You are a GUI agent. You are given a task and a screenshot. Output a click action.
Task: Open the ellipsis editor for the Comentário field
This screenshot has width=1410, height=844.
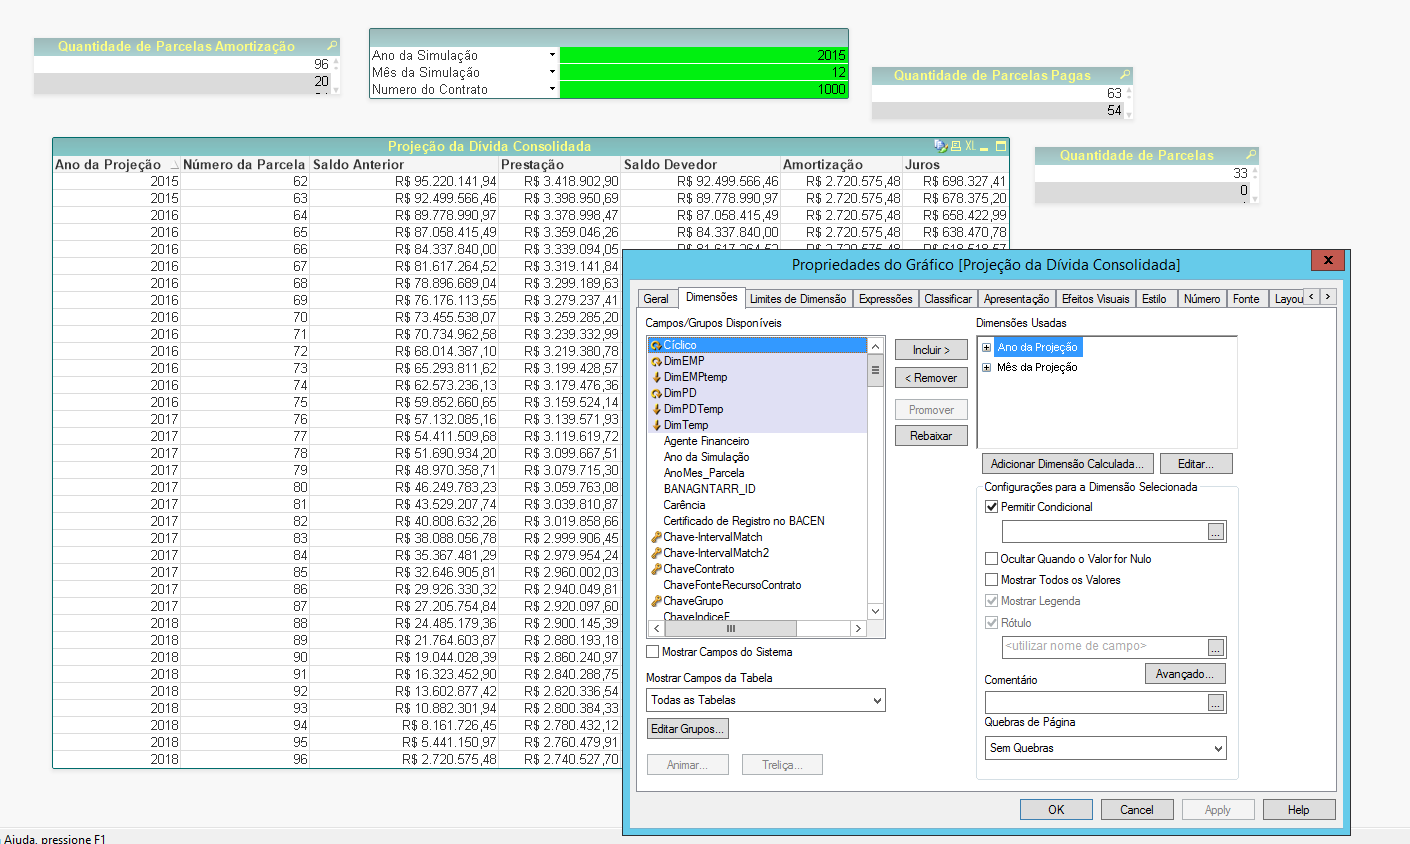[x=1216, y=703]
